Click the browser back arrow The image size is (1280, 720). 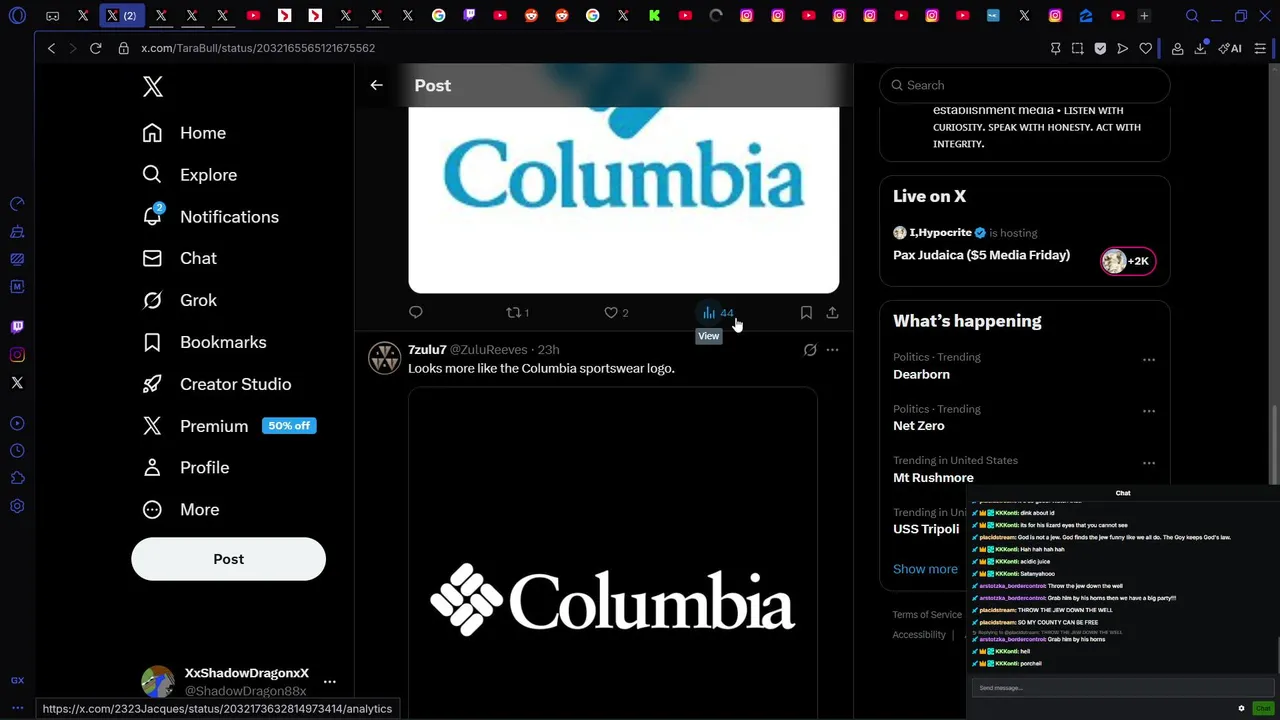point(51,48)
